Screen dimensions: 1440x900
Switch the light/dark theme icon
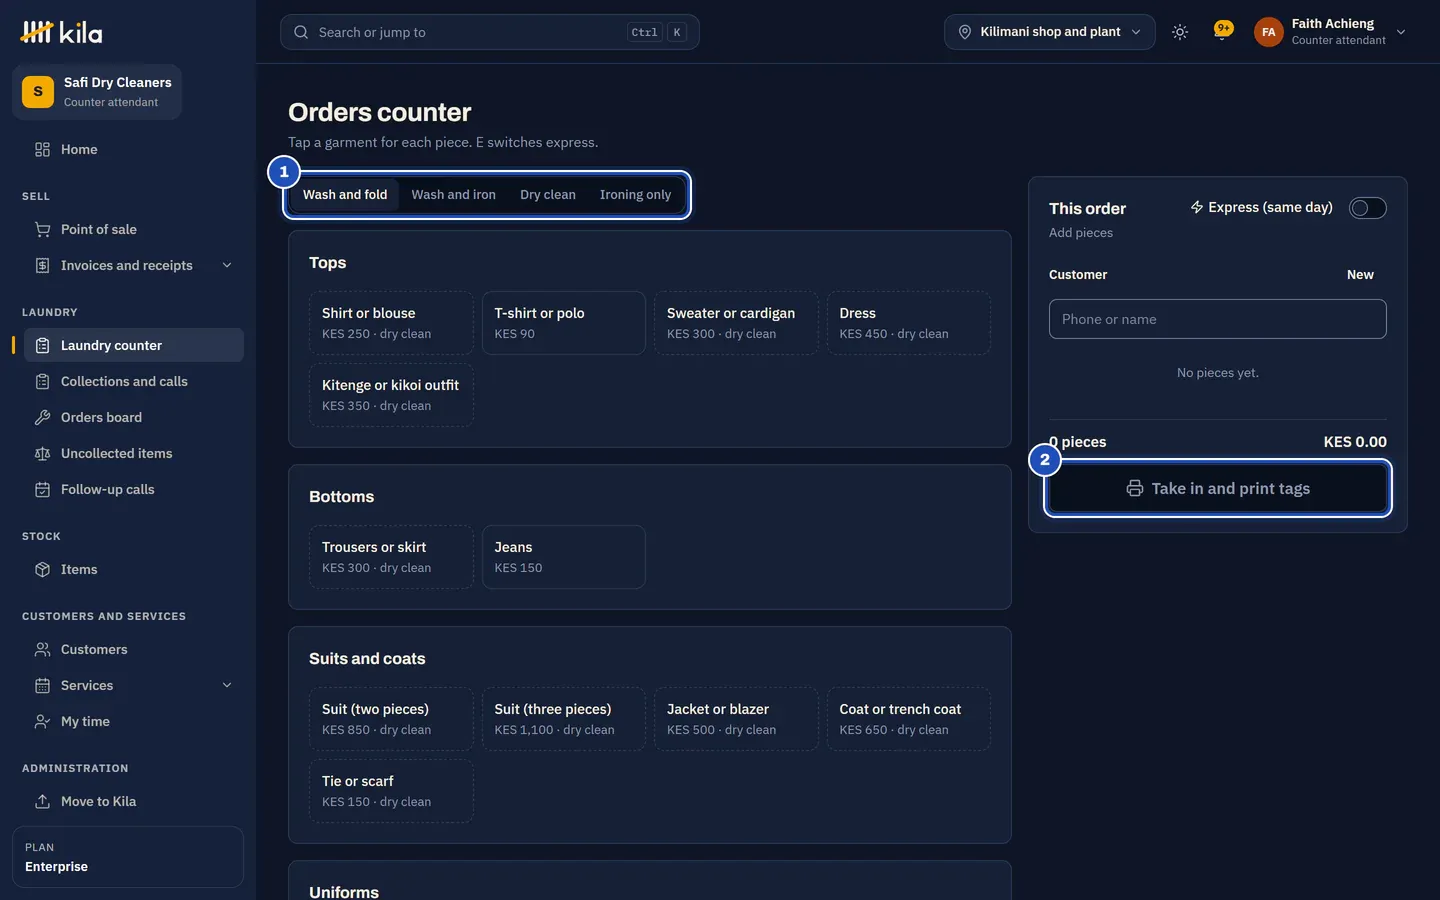click(x=1180, y=32)
